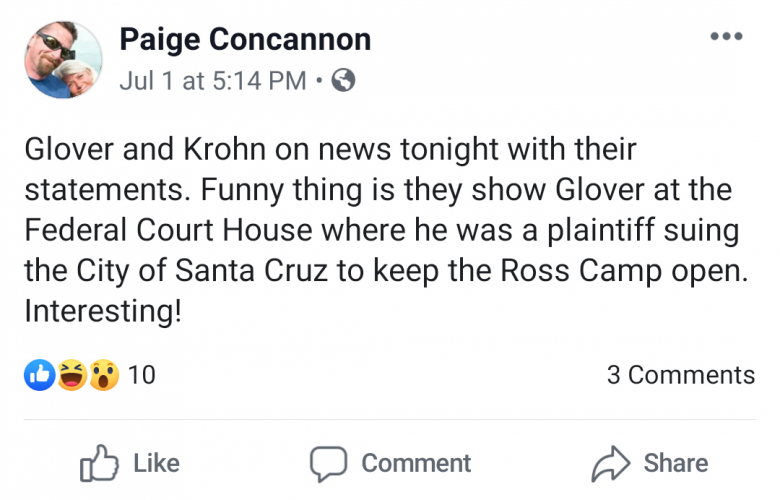
Task: Click the laughing Haha reaction emoji
Action: [71, 375]
